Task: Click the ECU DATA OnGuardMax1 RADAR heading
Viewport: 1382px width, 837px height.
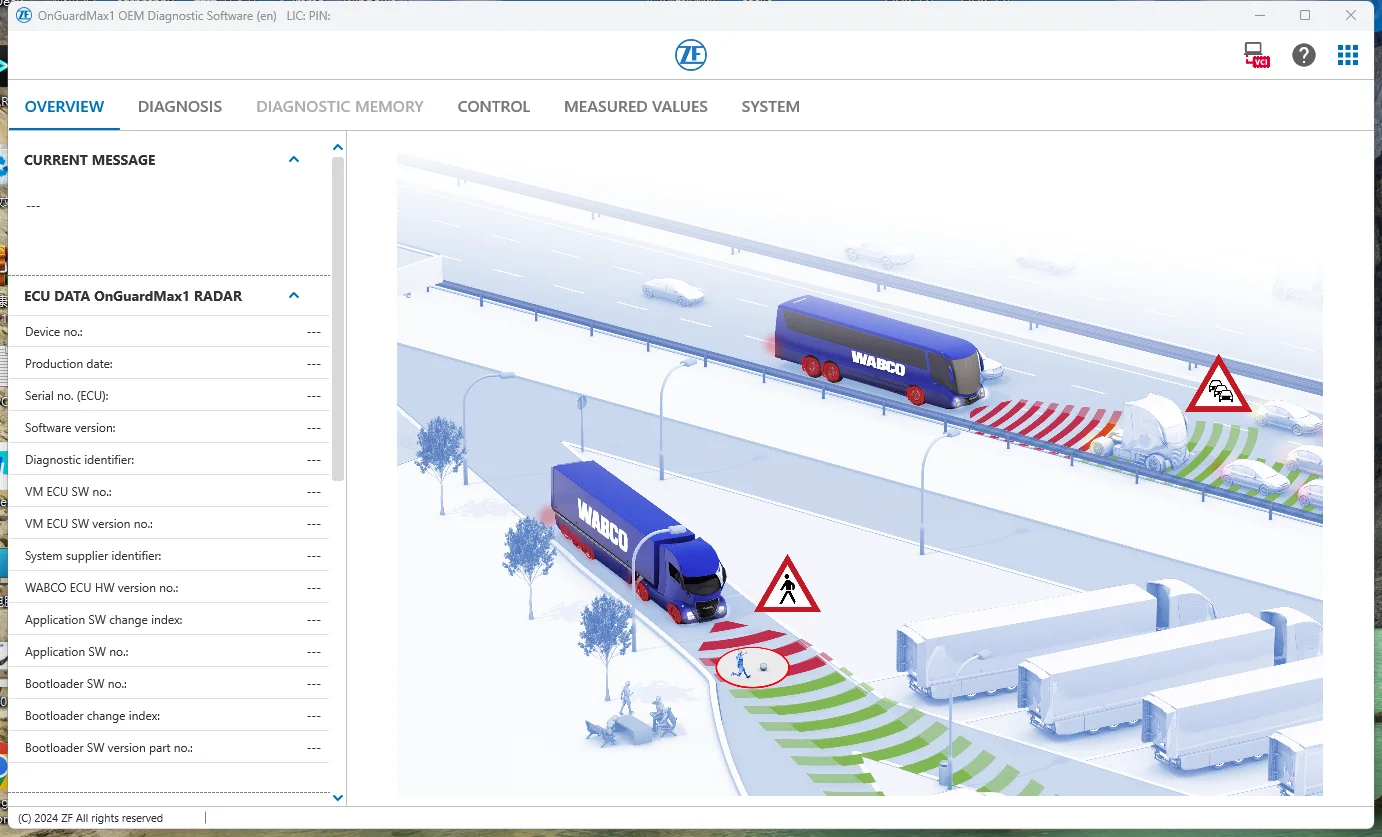Action: [x=133, y=296]
